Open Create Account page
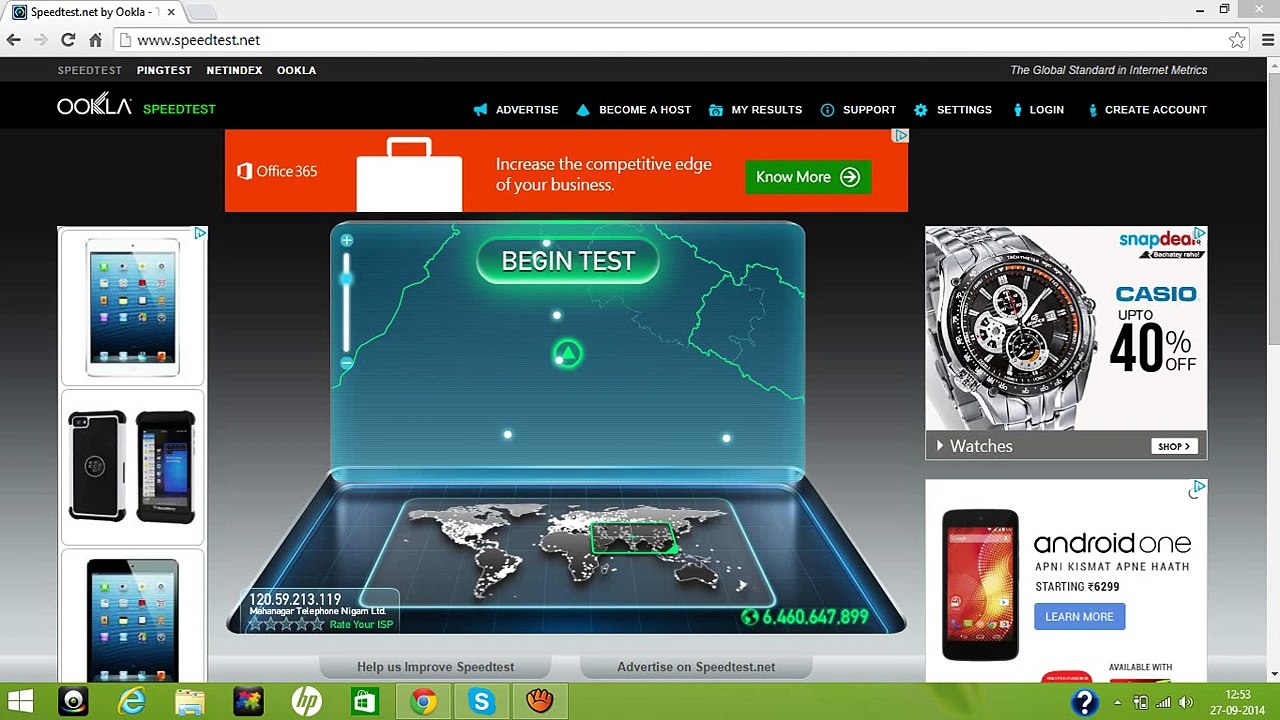1280x720 pixels. click(1147, 110)
